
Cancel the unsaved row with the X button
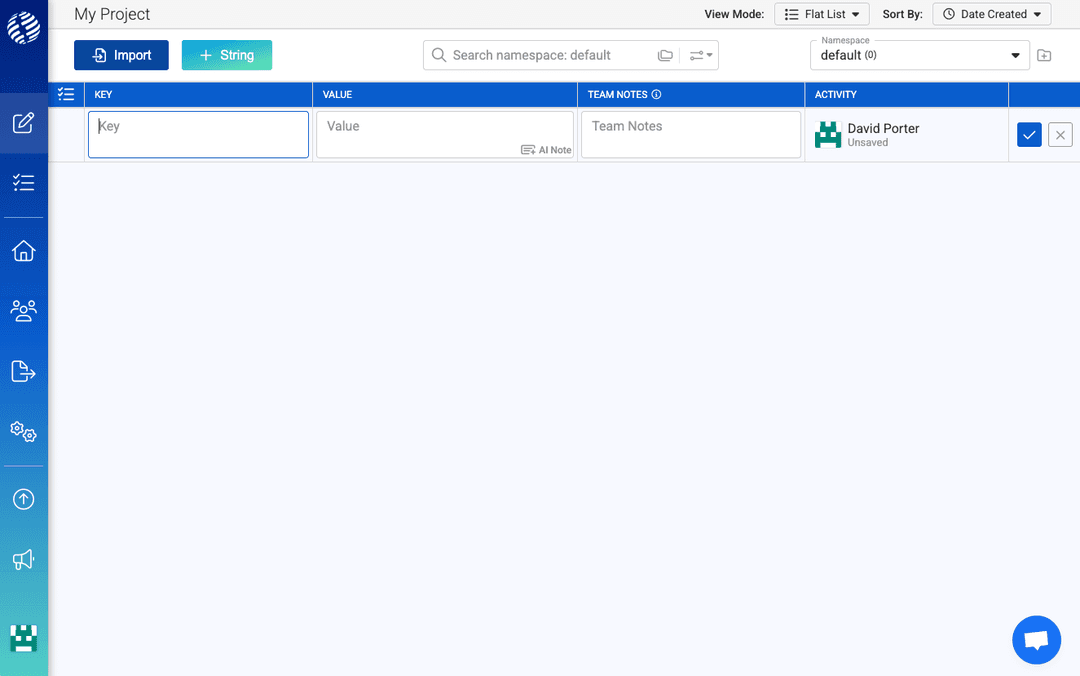pyautogui.click(x=1060, y=134)
